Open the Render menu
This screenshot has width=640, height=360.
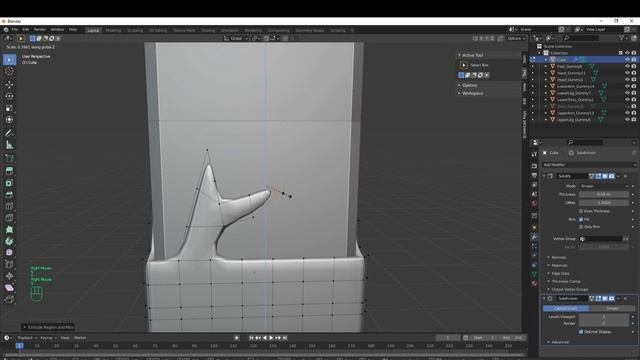click(x=40, y=30)
